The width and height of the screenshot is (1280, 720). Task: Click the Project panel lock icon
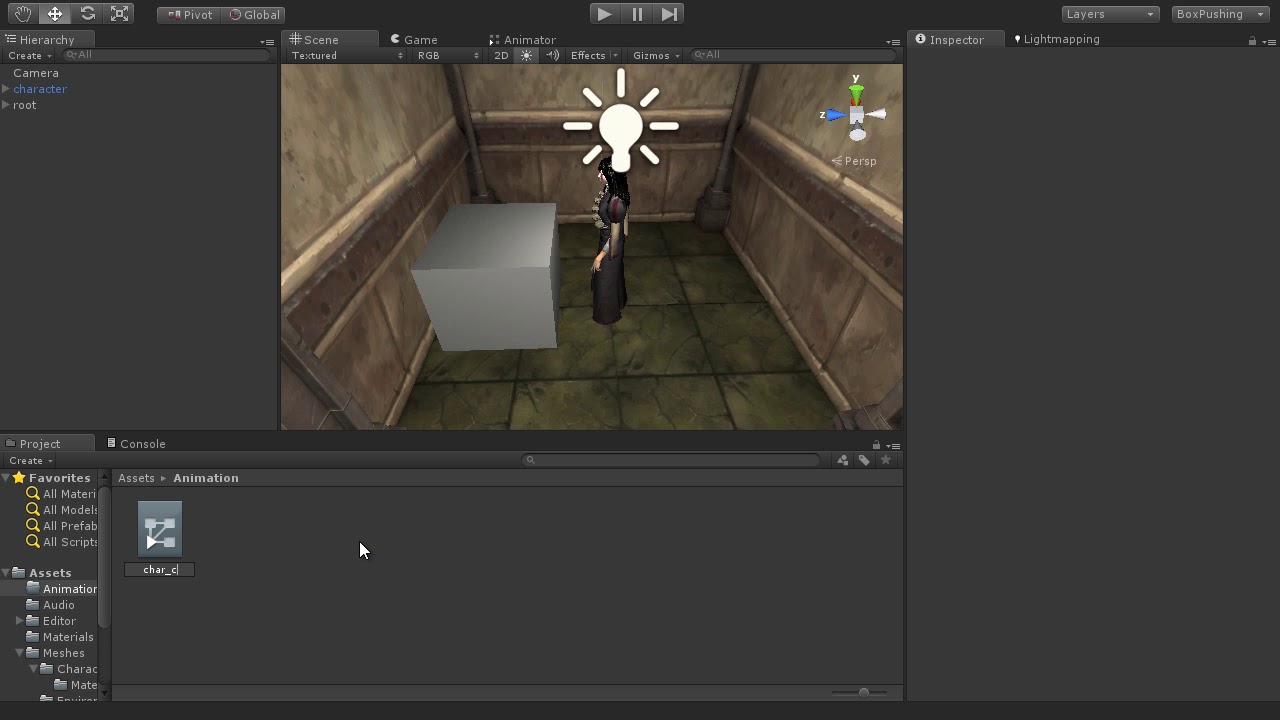pos(877,445)
